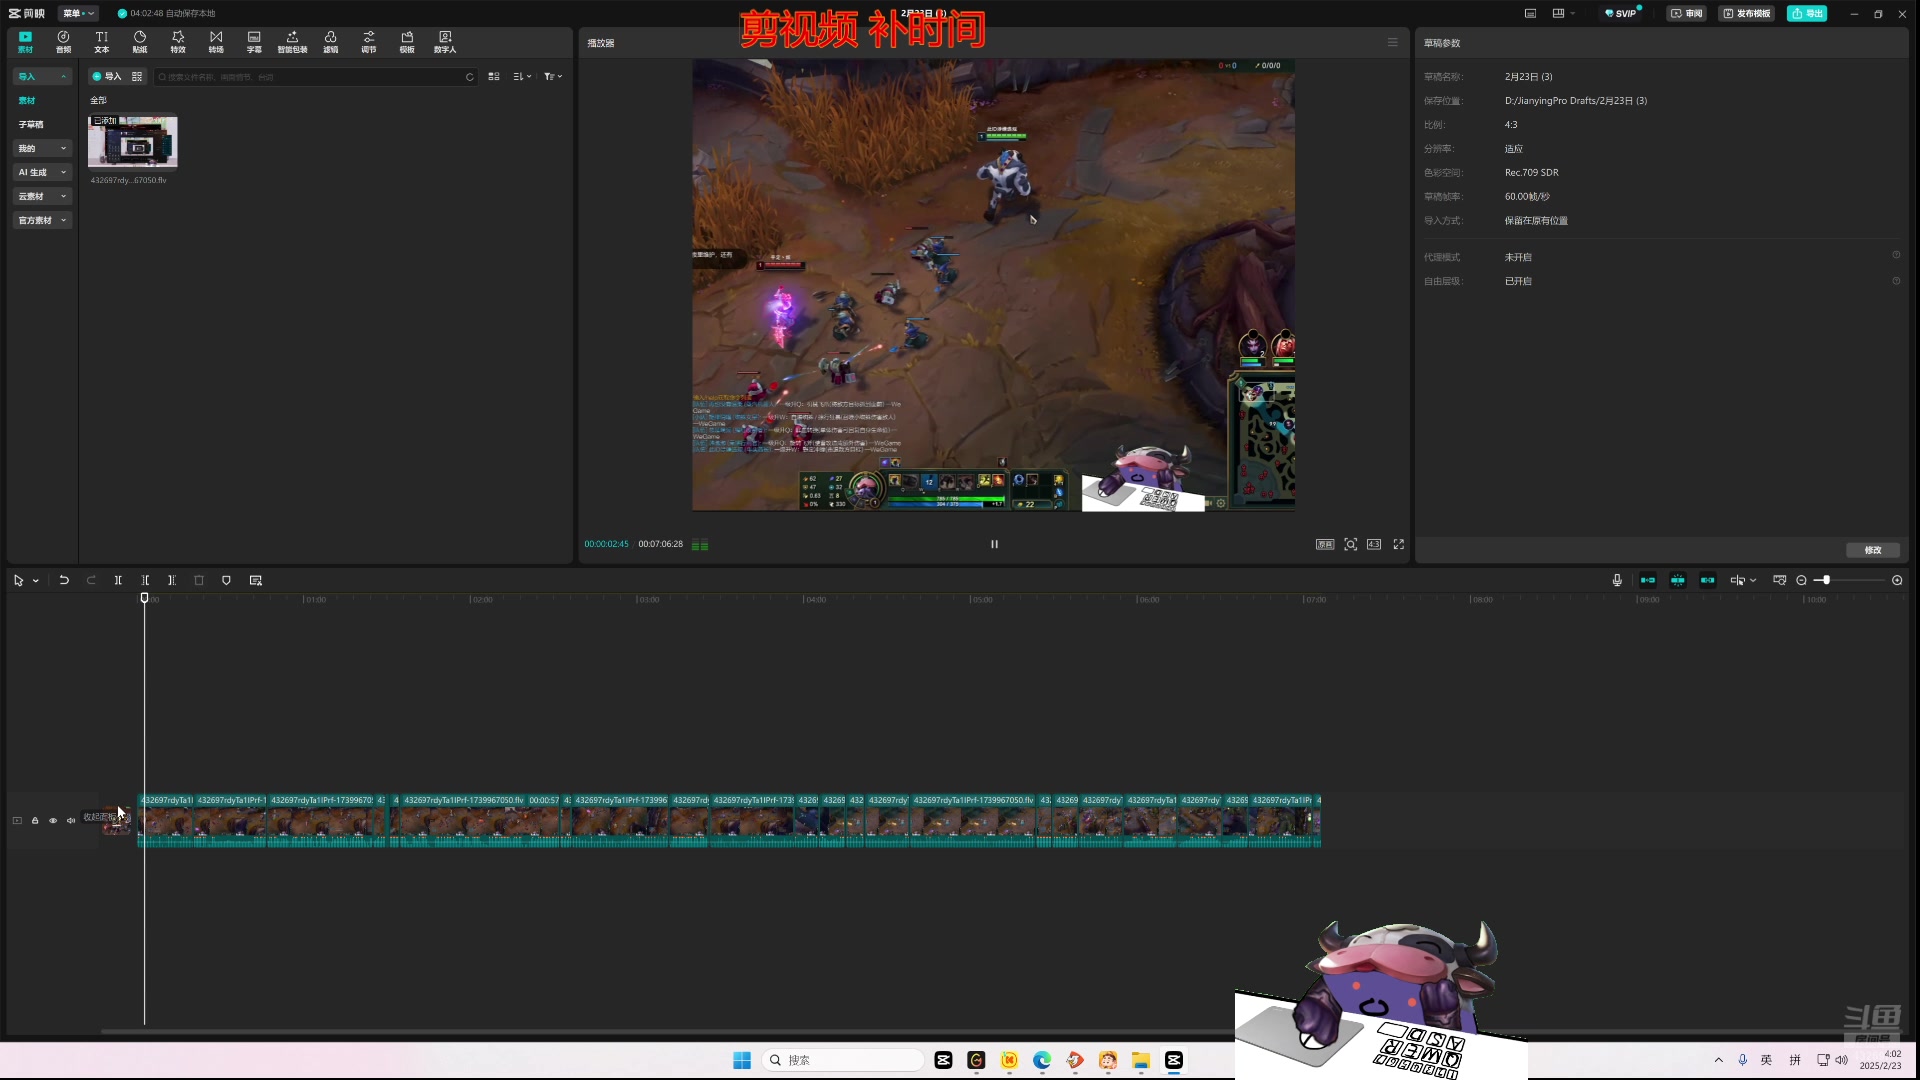Click the focus zoom icon in the player
This screenshot has height=1080, width=1920.
(x=1351, y=544)
